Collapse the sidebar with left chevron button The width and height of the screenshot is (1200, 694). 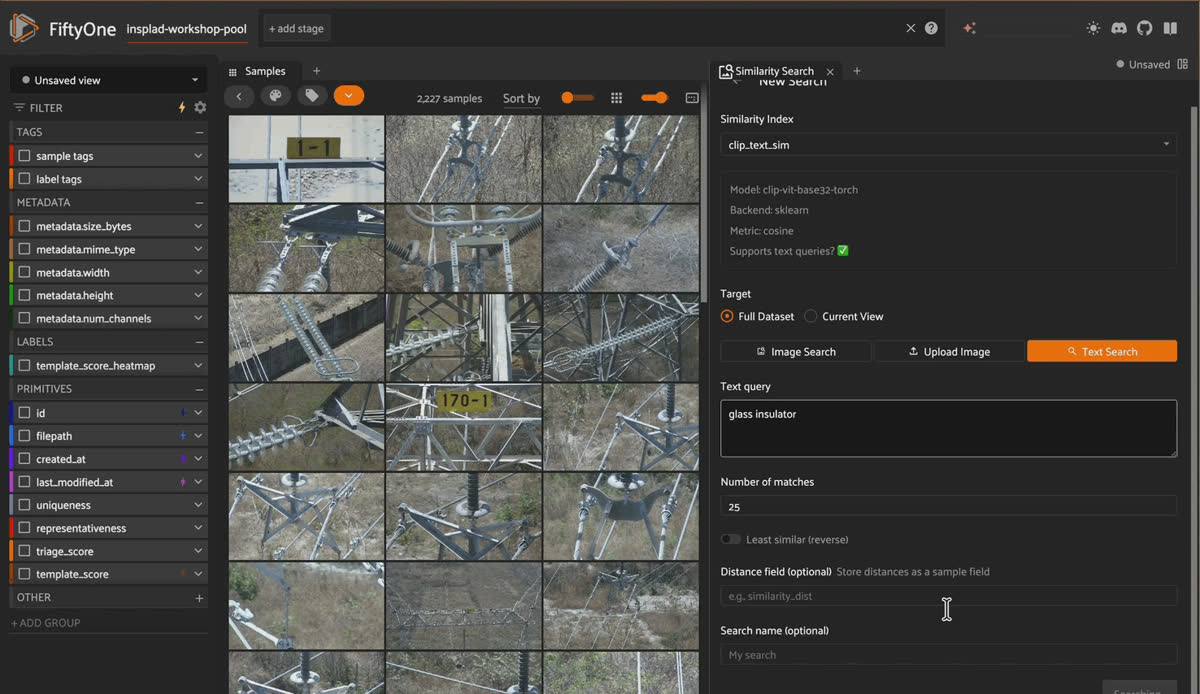[239, 96]
